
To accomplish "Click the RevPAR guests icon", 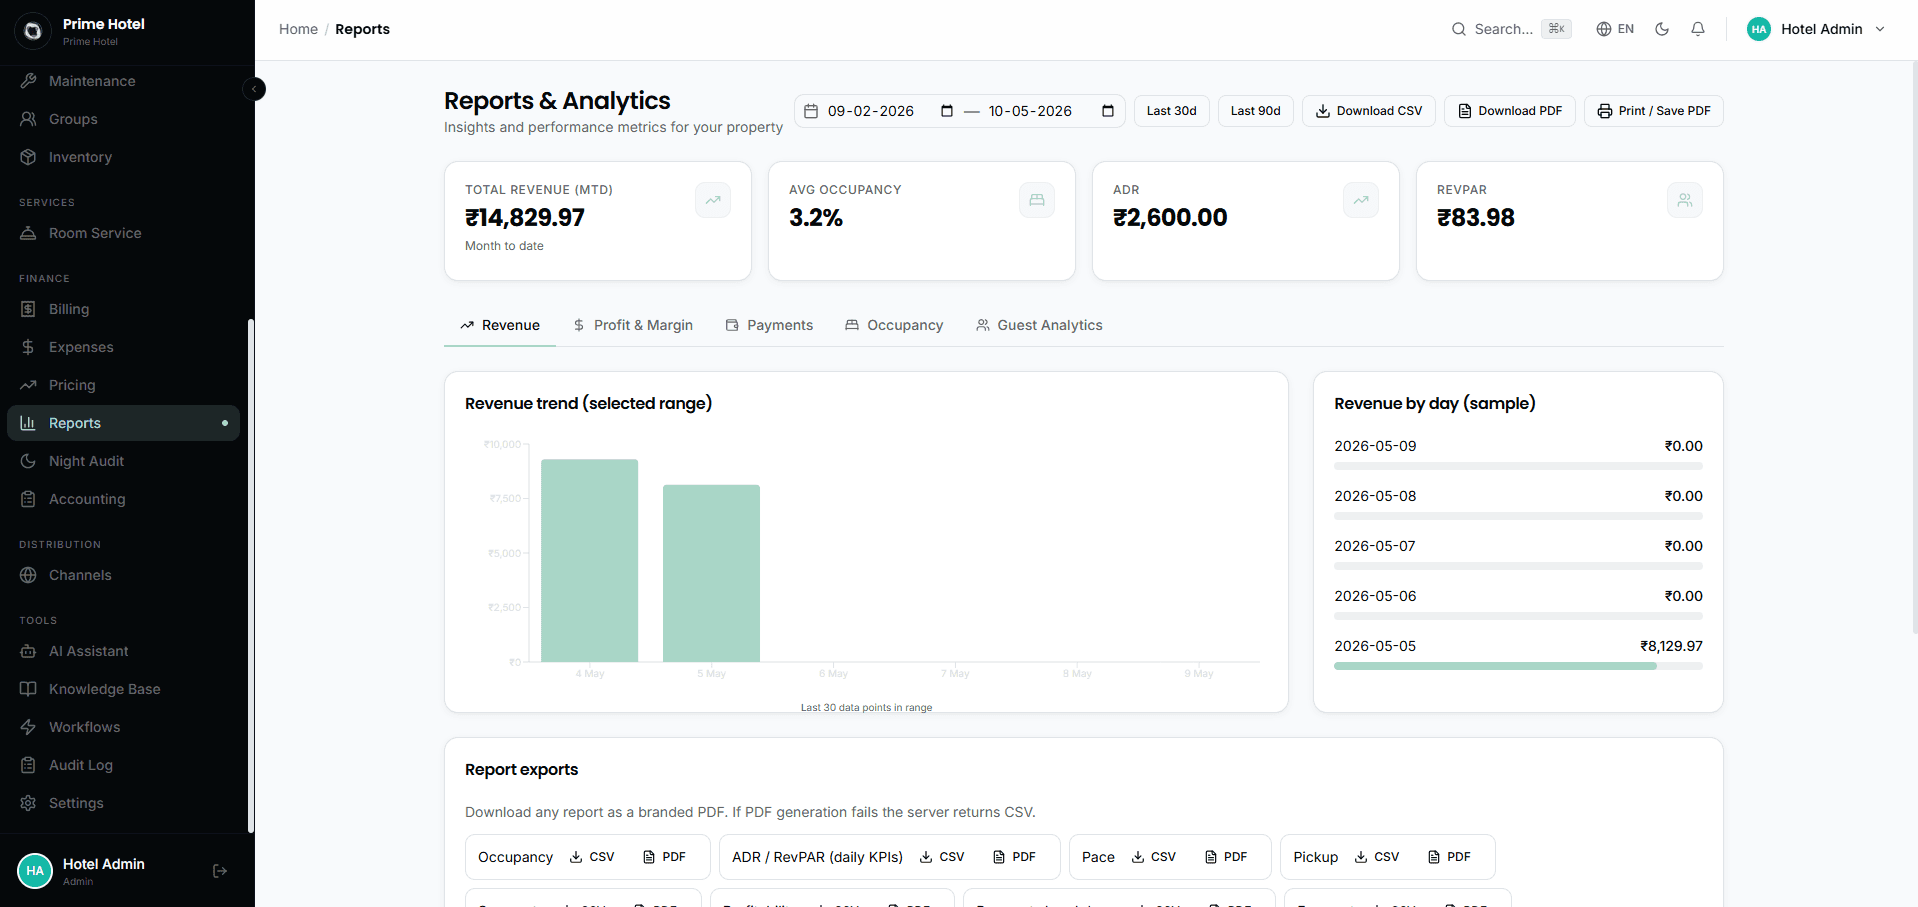I will [1685, 200].
